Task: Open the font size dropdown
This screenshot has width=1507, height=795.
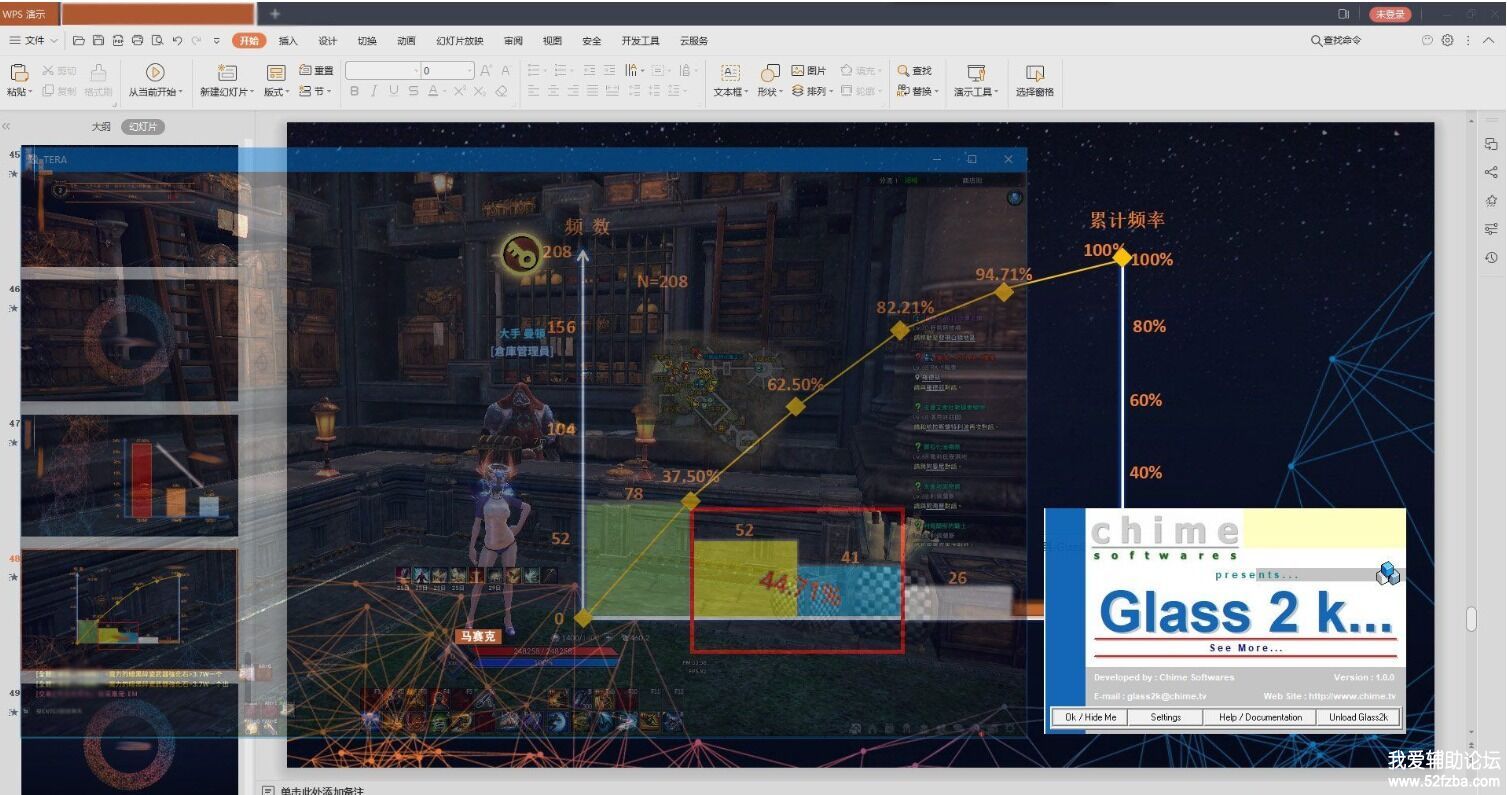Action: (x=468, y=71)
